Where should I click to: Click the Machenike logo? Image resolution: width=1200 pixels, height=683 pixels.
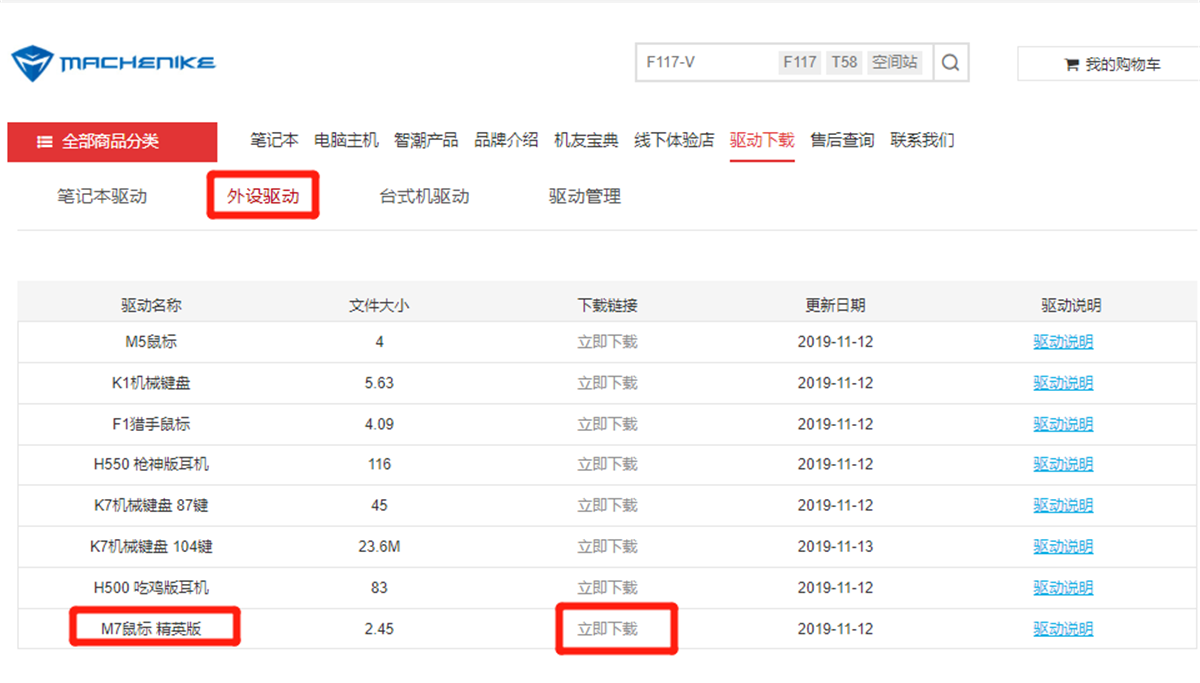point(113,63)
